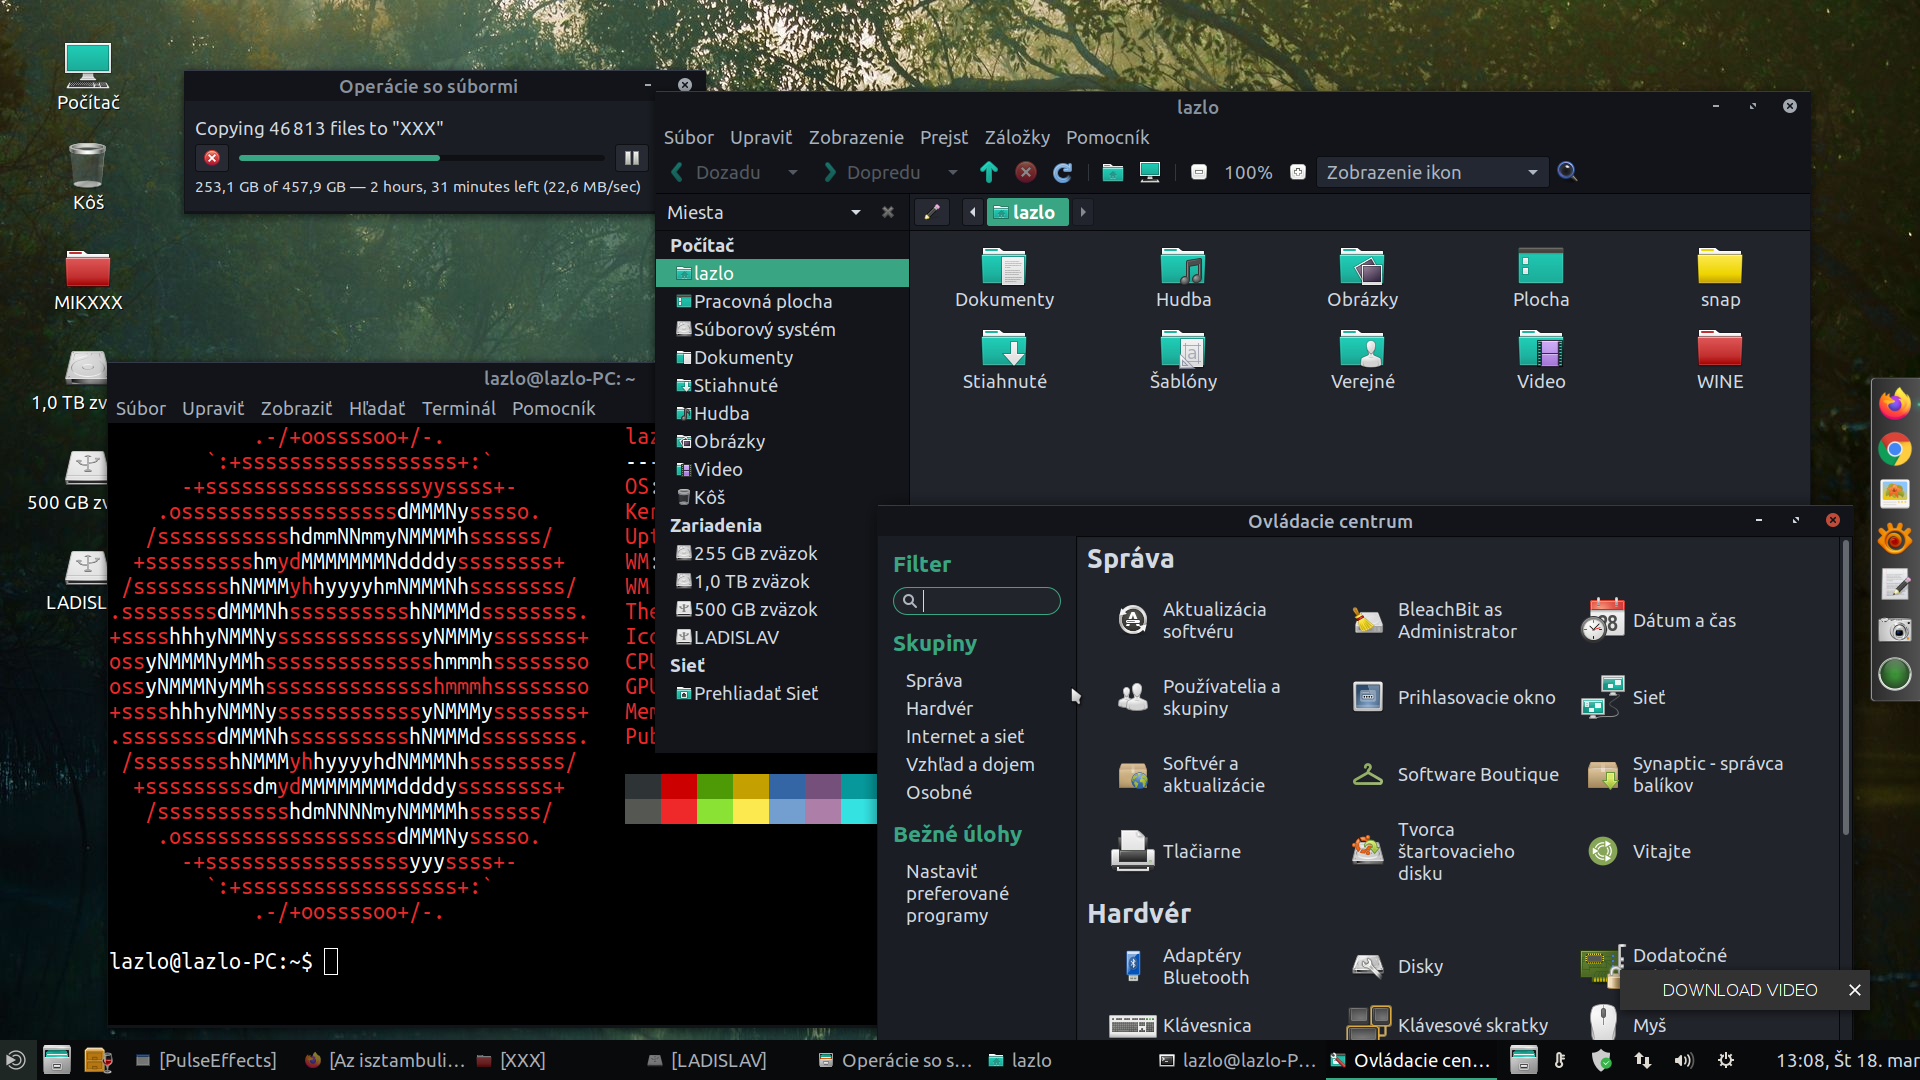
Task: Open the Zobrazenie ikon view dropdown
Action: [x=1431, y=172]
